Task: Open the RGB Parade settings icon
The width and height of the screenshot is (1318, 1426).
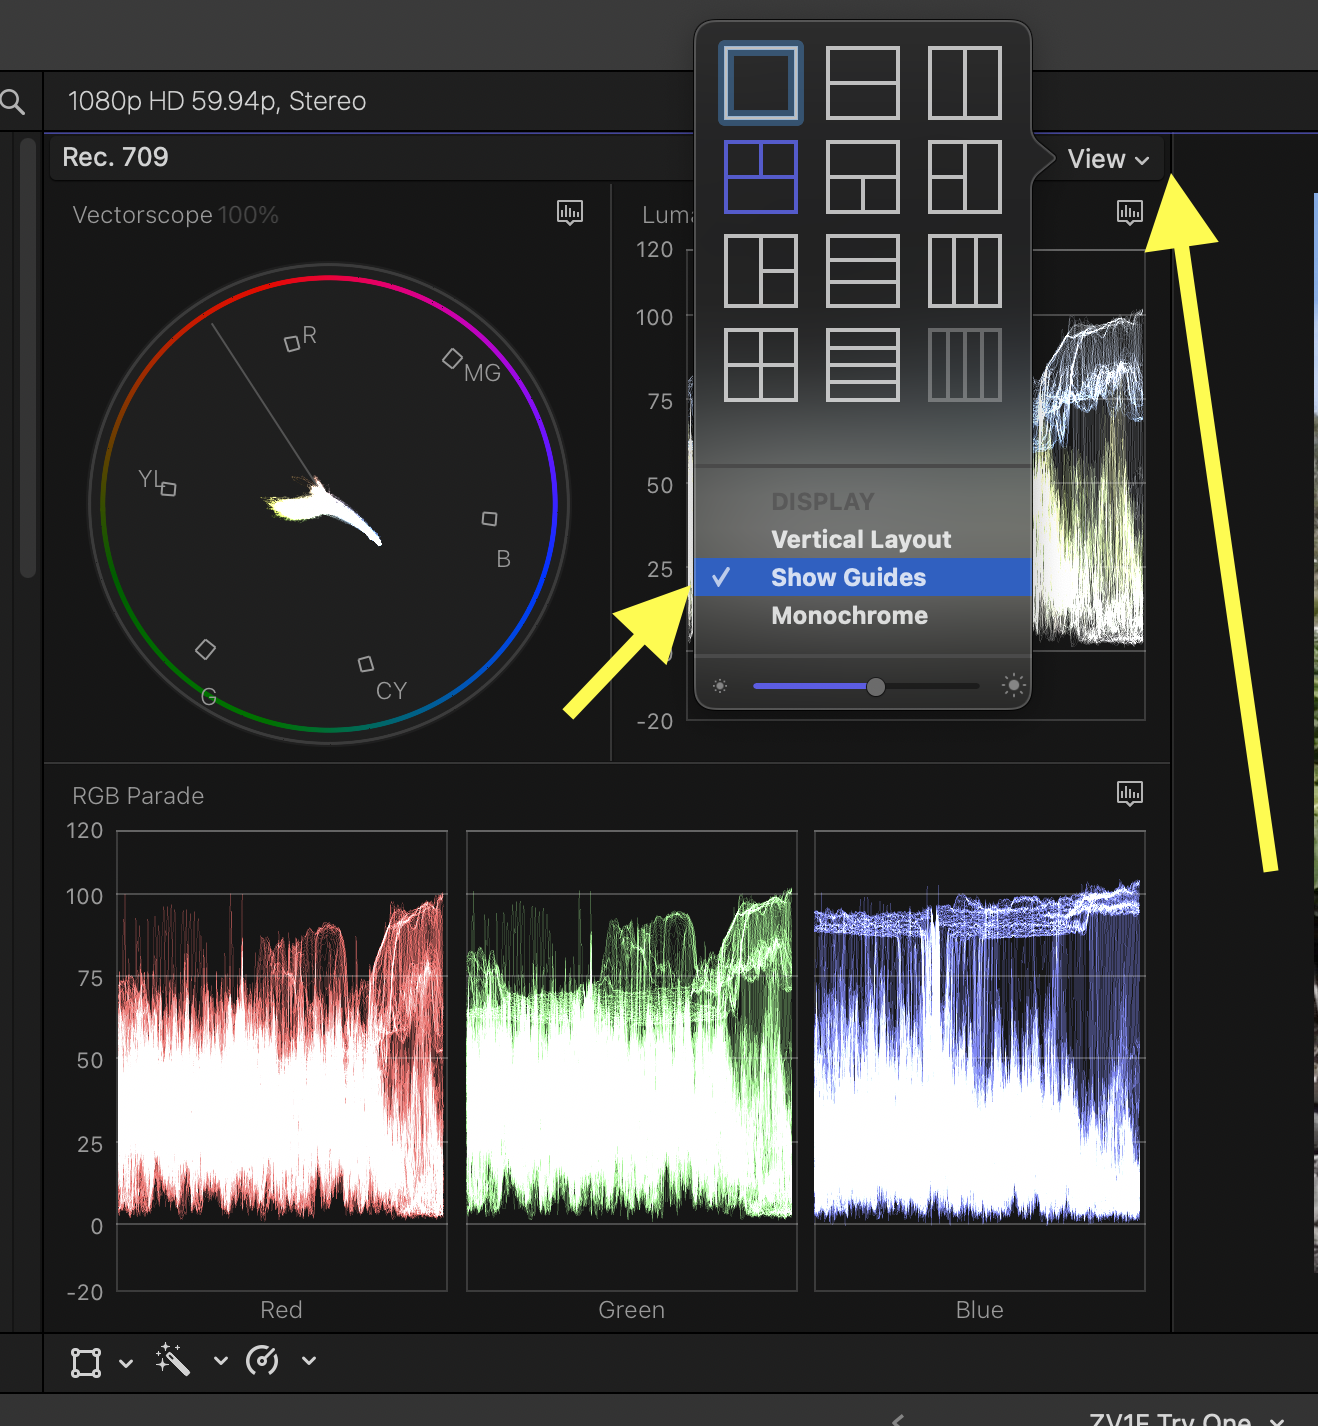Action: pos(1129,793)
